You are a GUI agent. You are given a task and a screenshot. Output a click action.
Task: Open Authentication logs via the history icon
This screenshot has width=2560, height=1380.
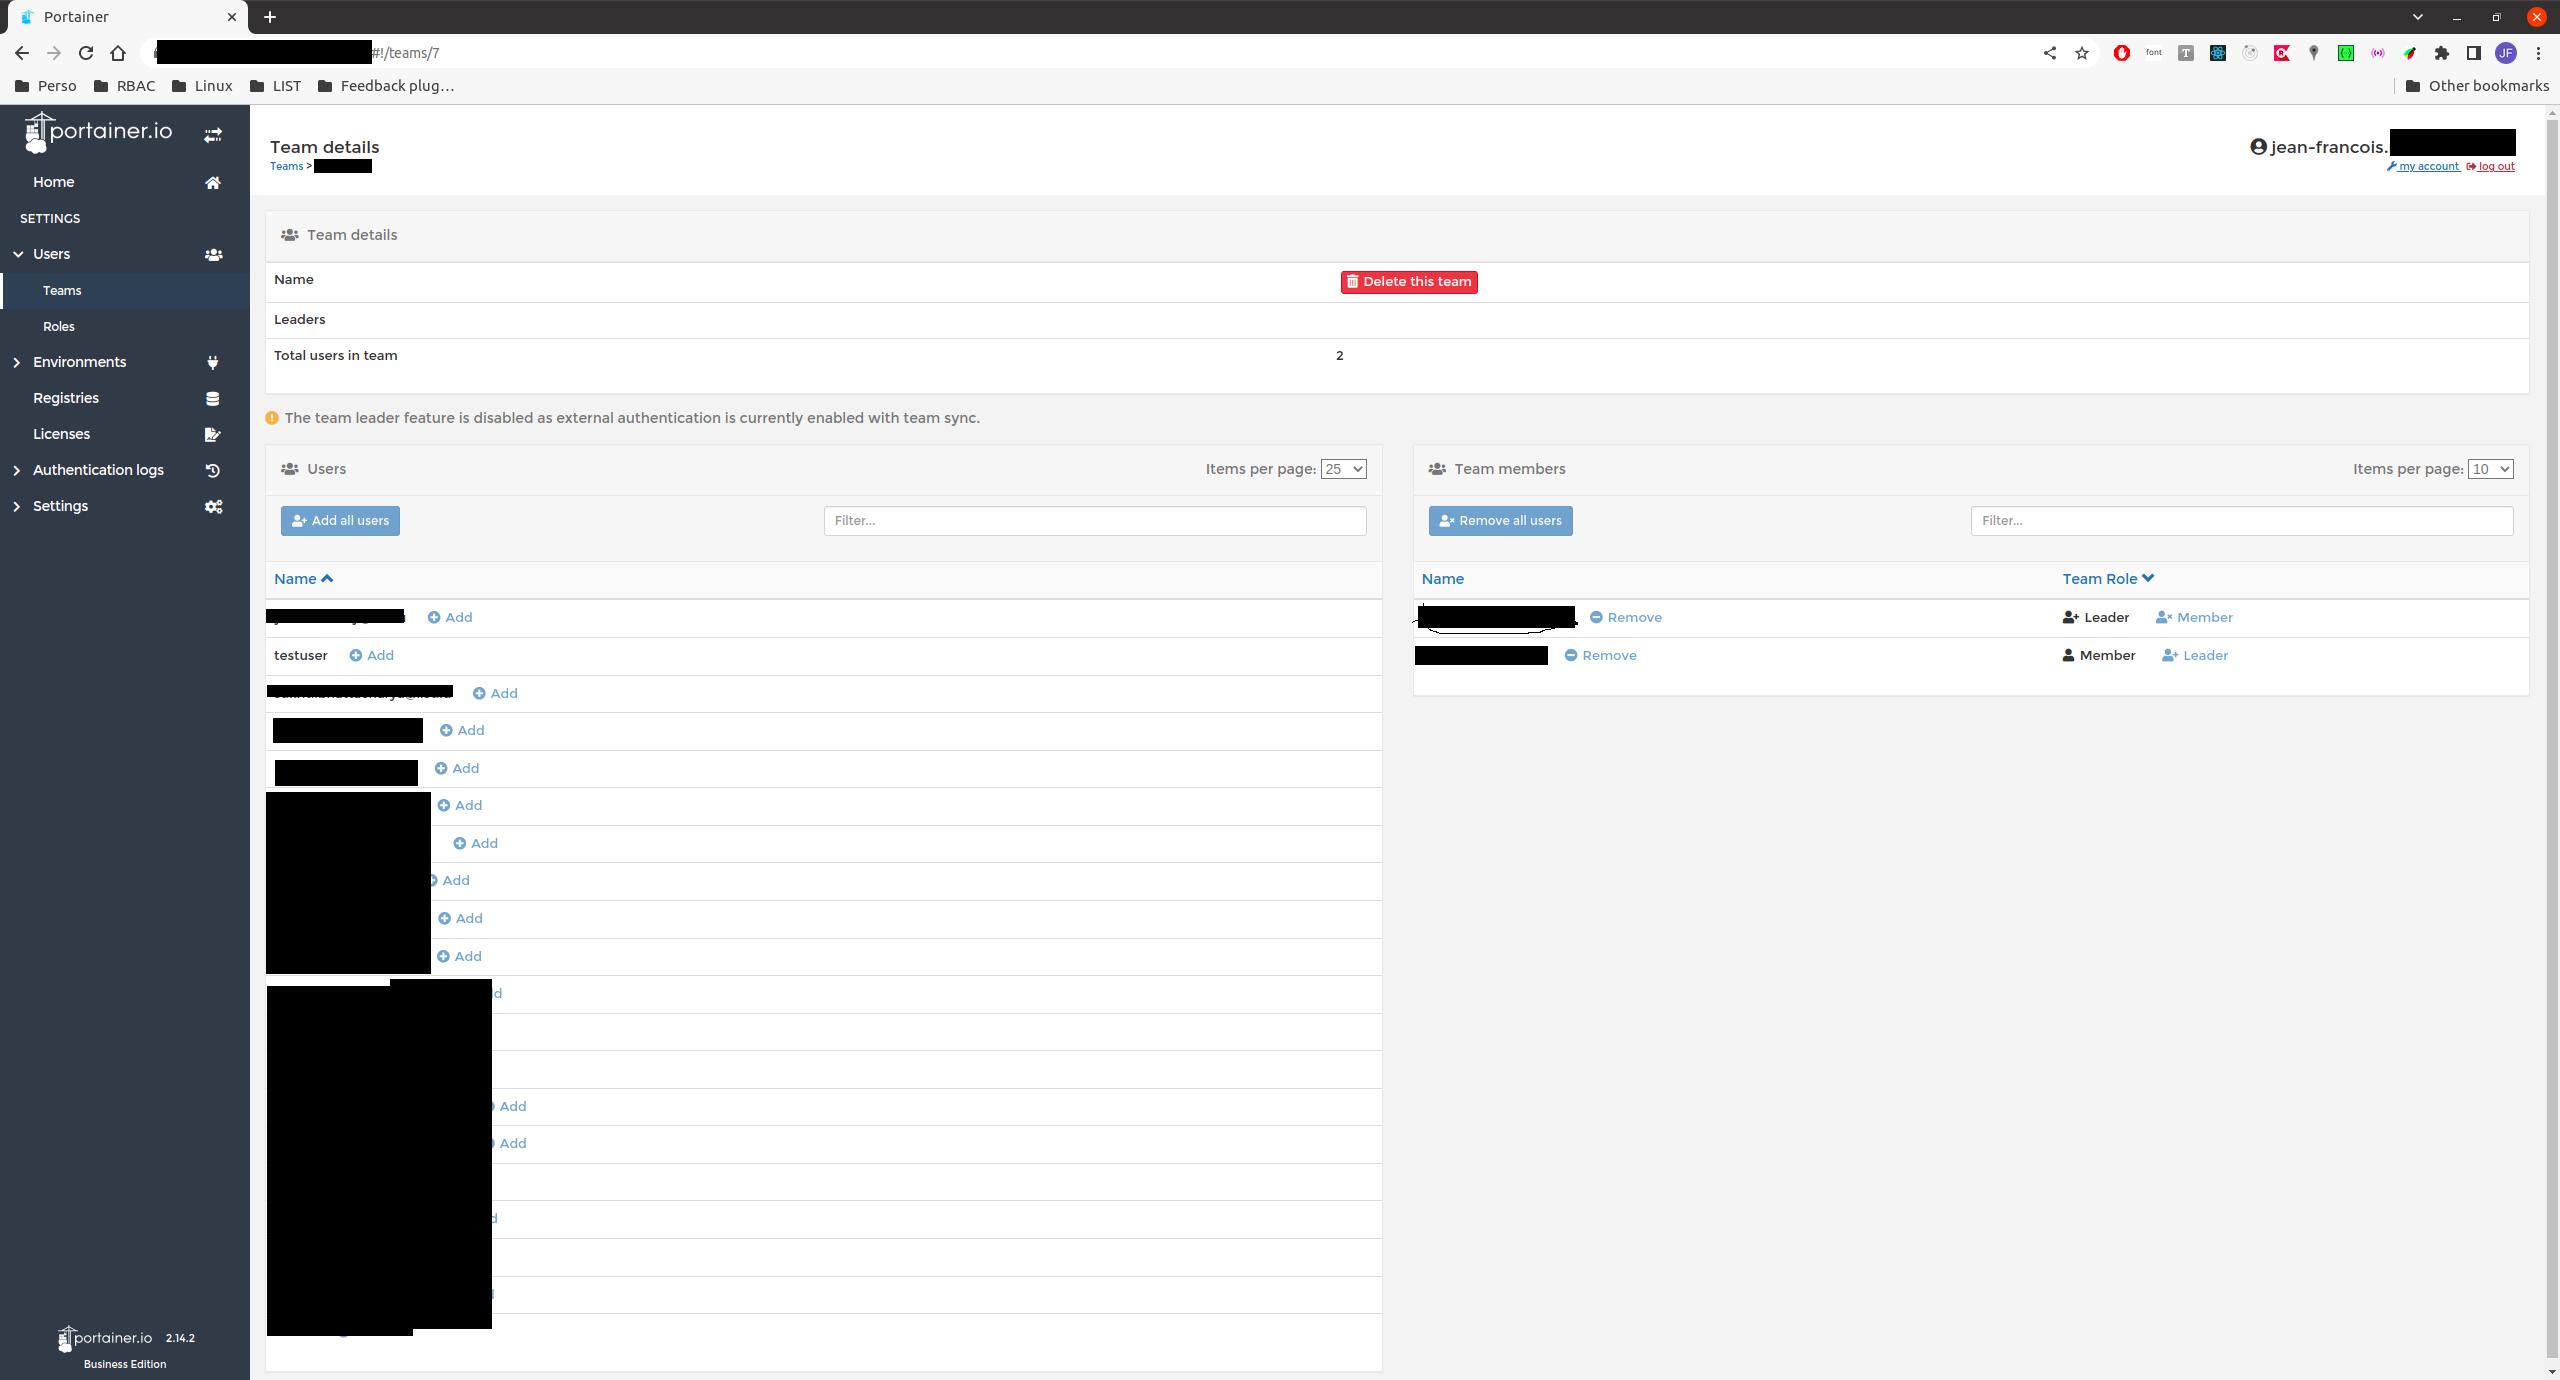213,469
